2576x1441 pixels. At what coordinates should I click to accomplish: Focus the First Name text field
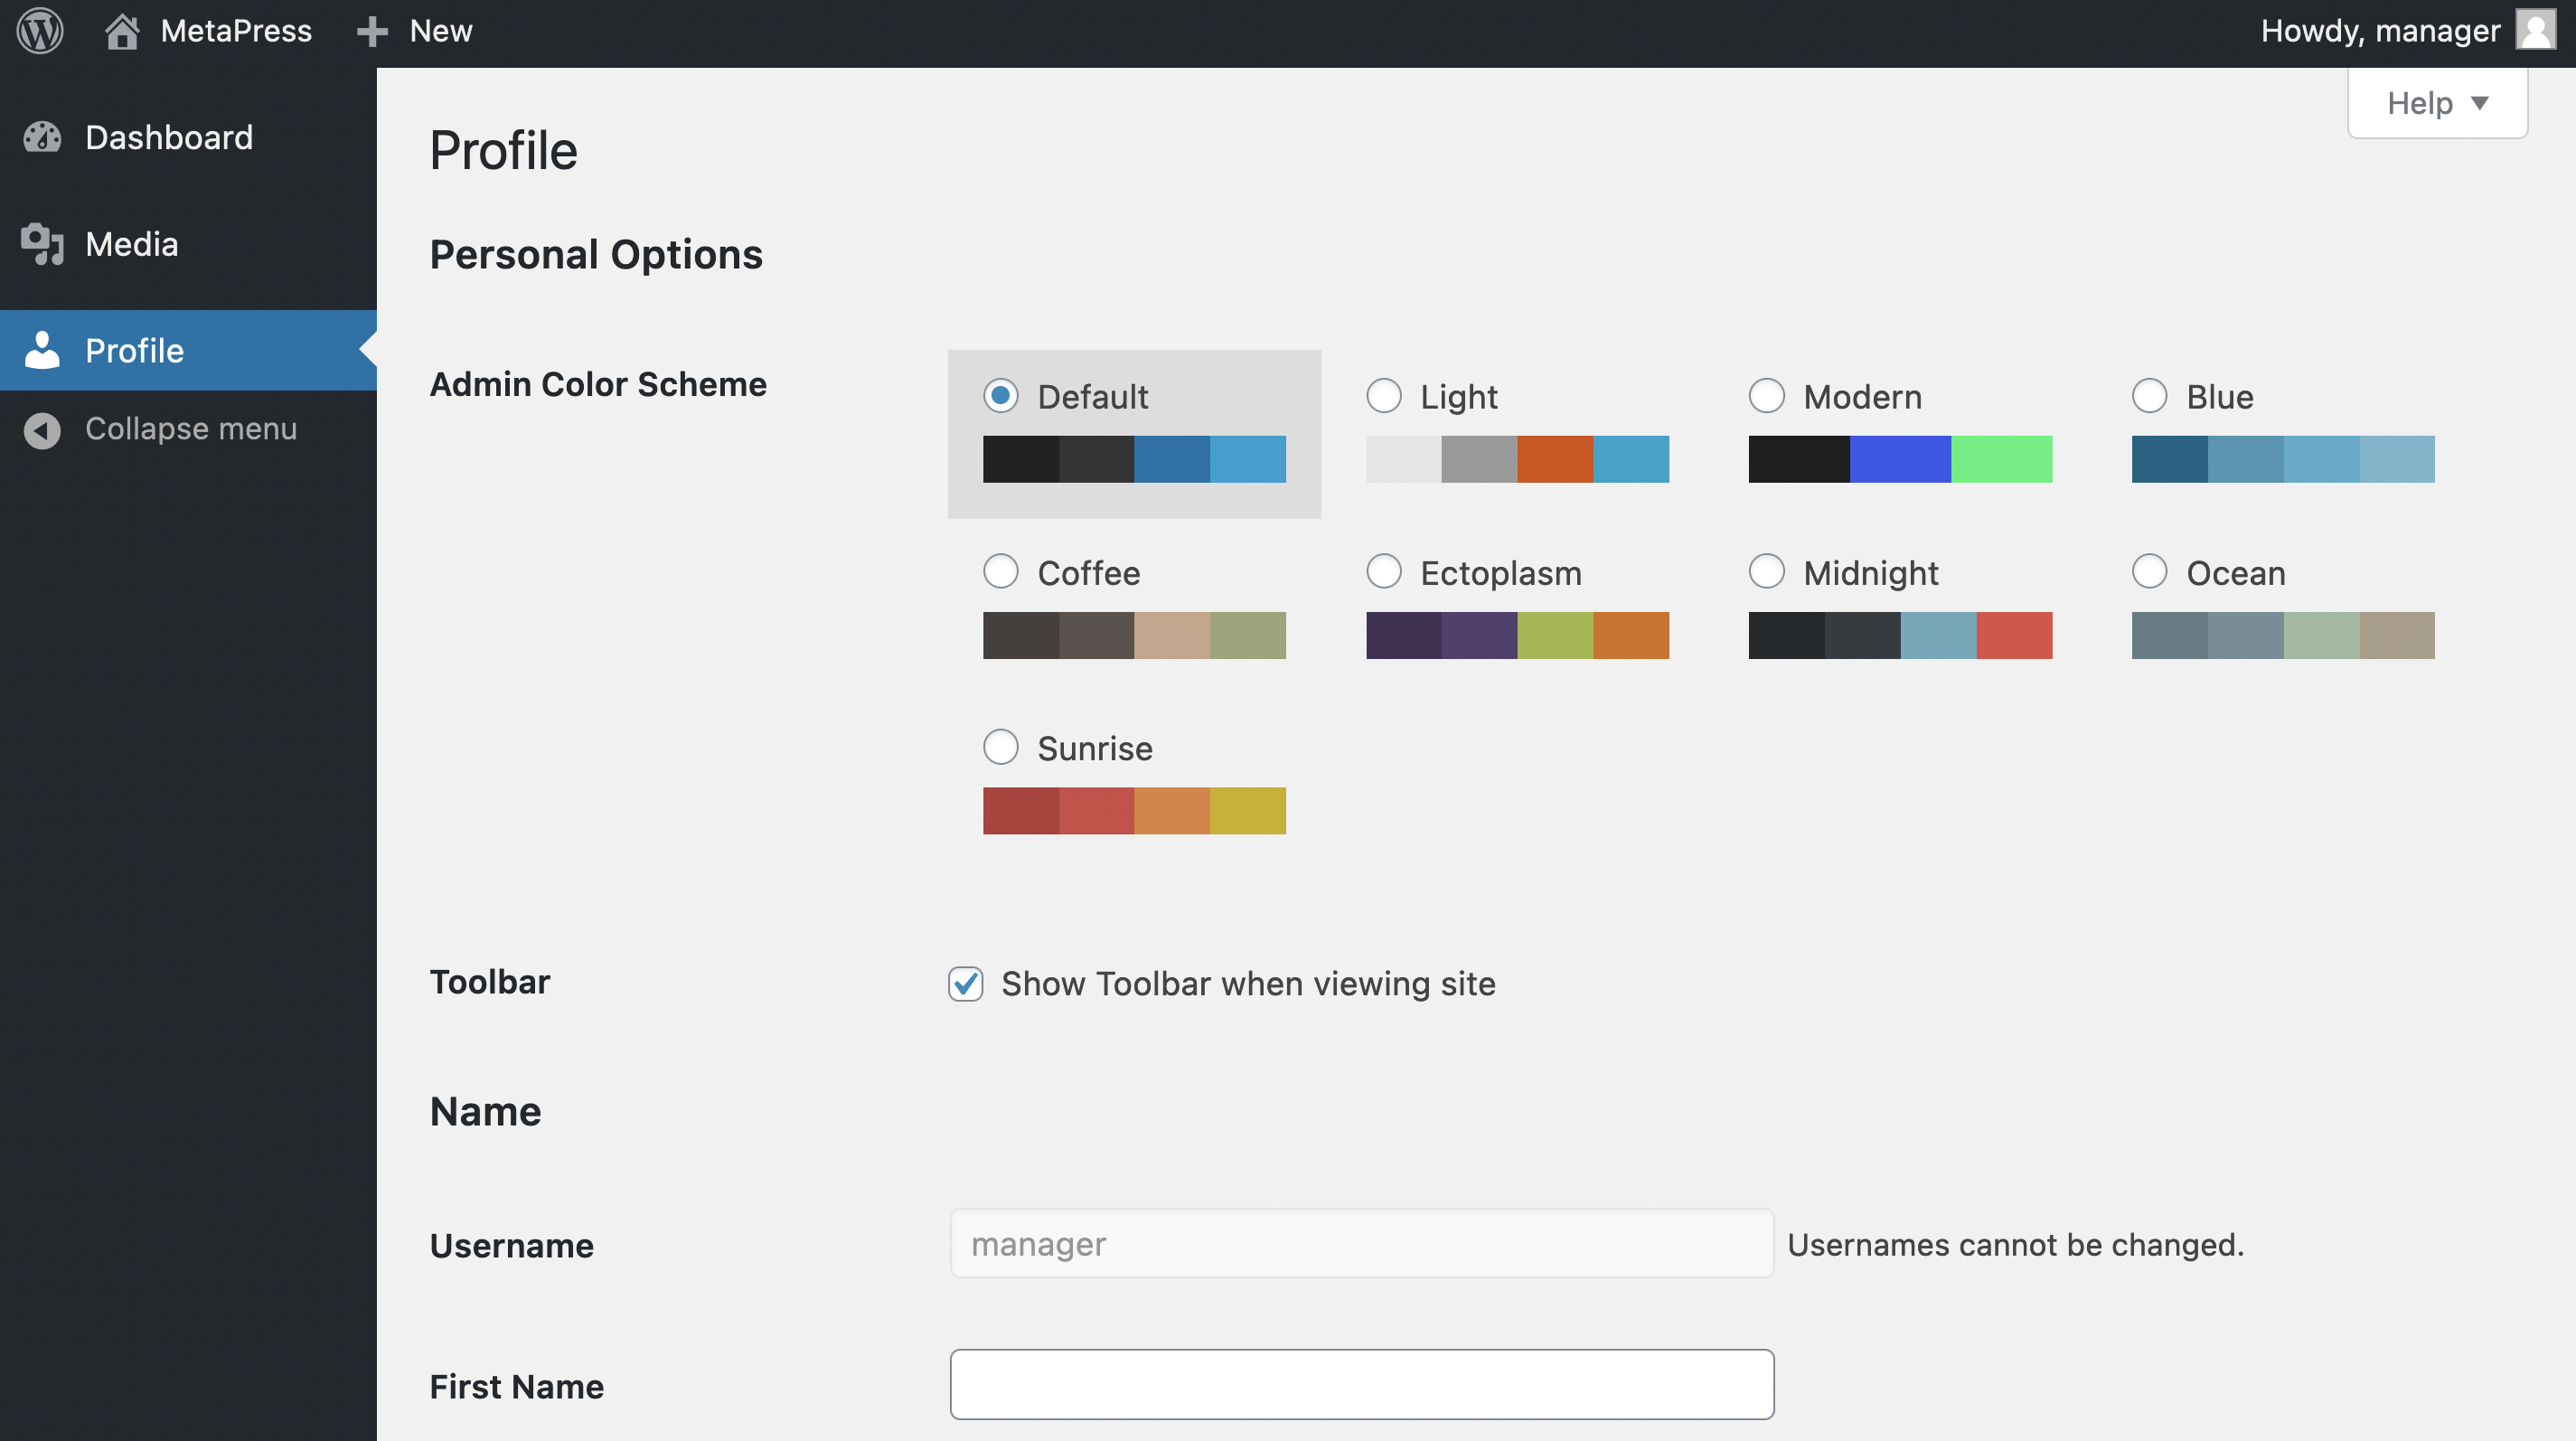1361,1384
